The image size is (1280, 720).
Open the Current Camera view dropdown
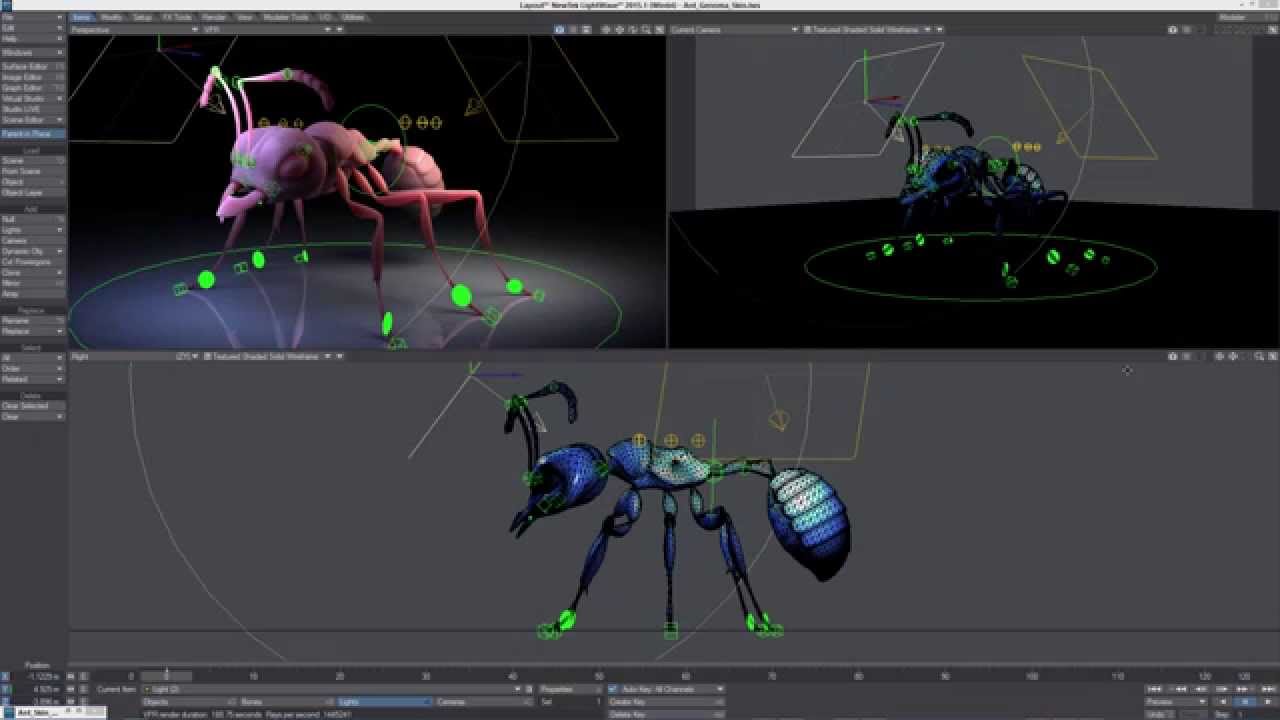click(x=730, y=29)
